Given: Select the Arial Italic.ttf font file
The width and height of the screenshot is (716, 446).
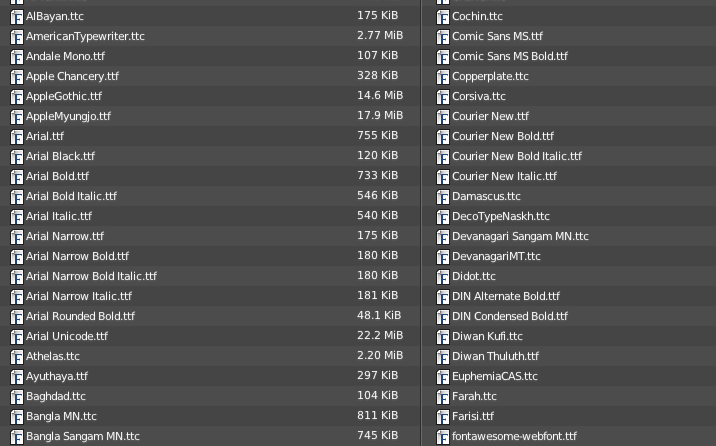Looking at the screenshot, I should coord(59,216).
